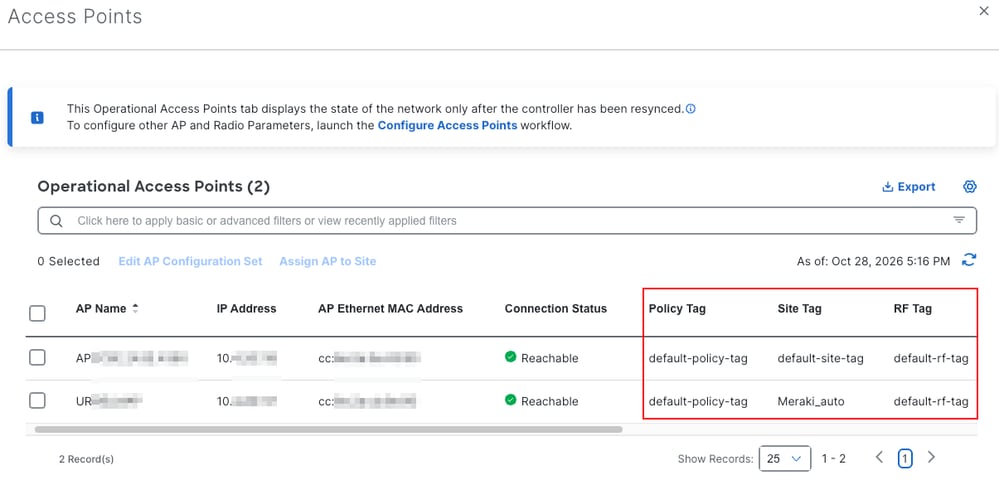
Task: Click the blue info banner icon
Action: tap(38, 118)
